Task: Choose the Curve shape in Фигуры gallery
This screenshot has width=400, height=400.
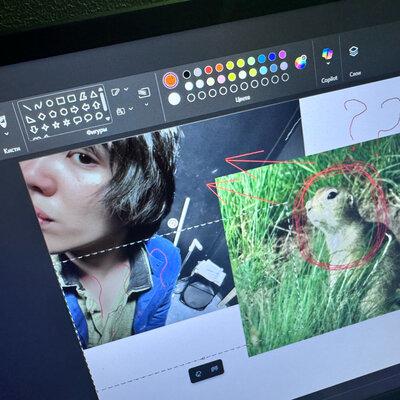Action: tap(38, 105)
